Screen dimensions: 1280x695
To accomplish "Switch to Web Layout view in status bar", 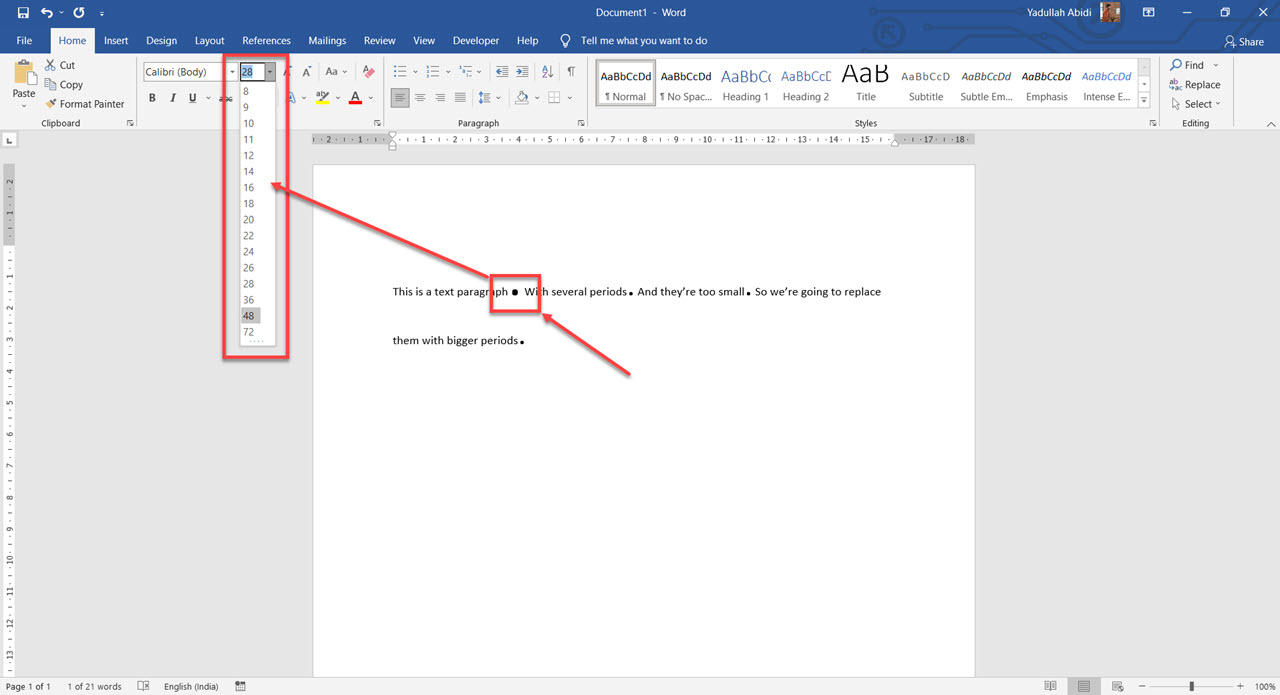I will [1116, 686].
